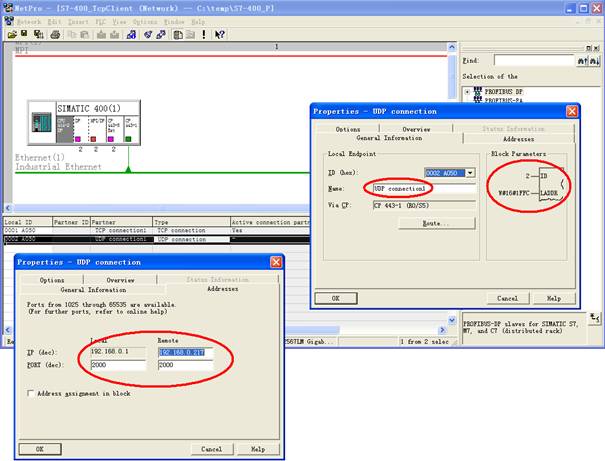Click Help in left Addresses dialog

click(258, 449)
